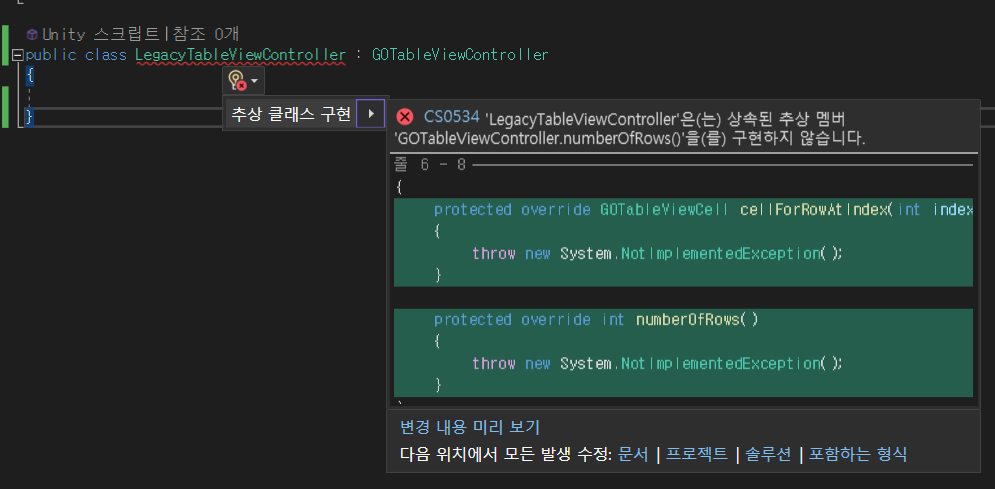Click the GOTableViewCell return type in preview
This screenshot has width=995, height=489.
coord(664,210)
